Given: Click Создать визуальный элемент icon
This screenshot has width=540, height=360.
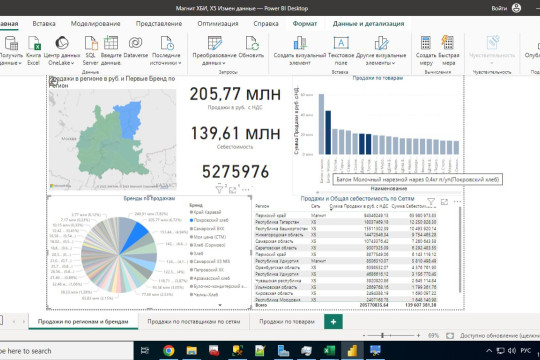Looking at the screenshot, I should click(x=300, y=44).
